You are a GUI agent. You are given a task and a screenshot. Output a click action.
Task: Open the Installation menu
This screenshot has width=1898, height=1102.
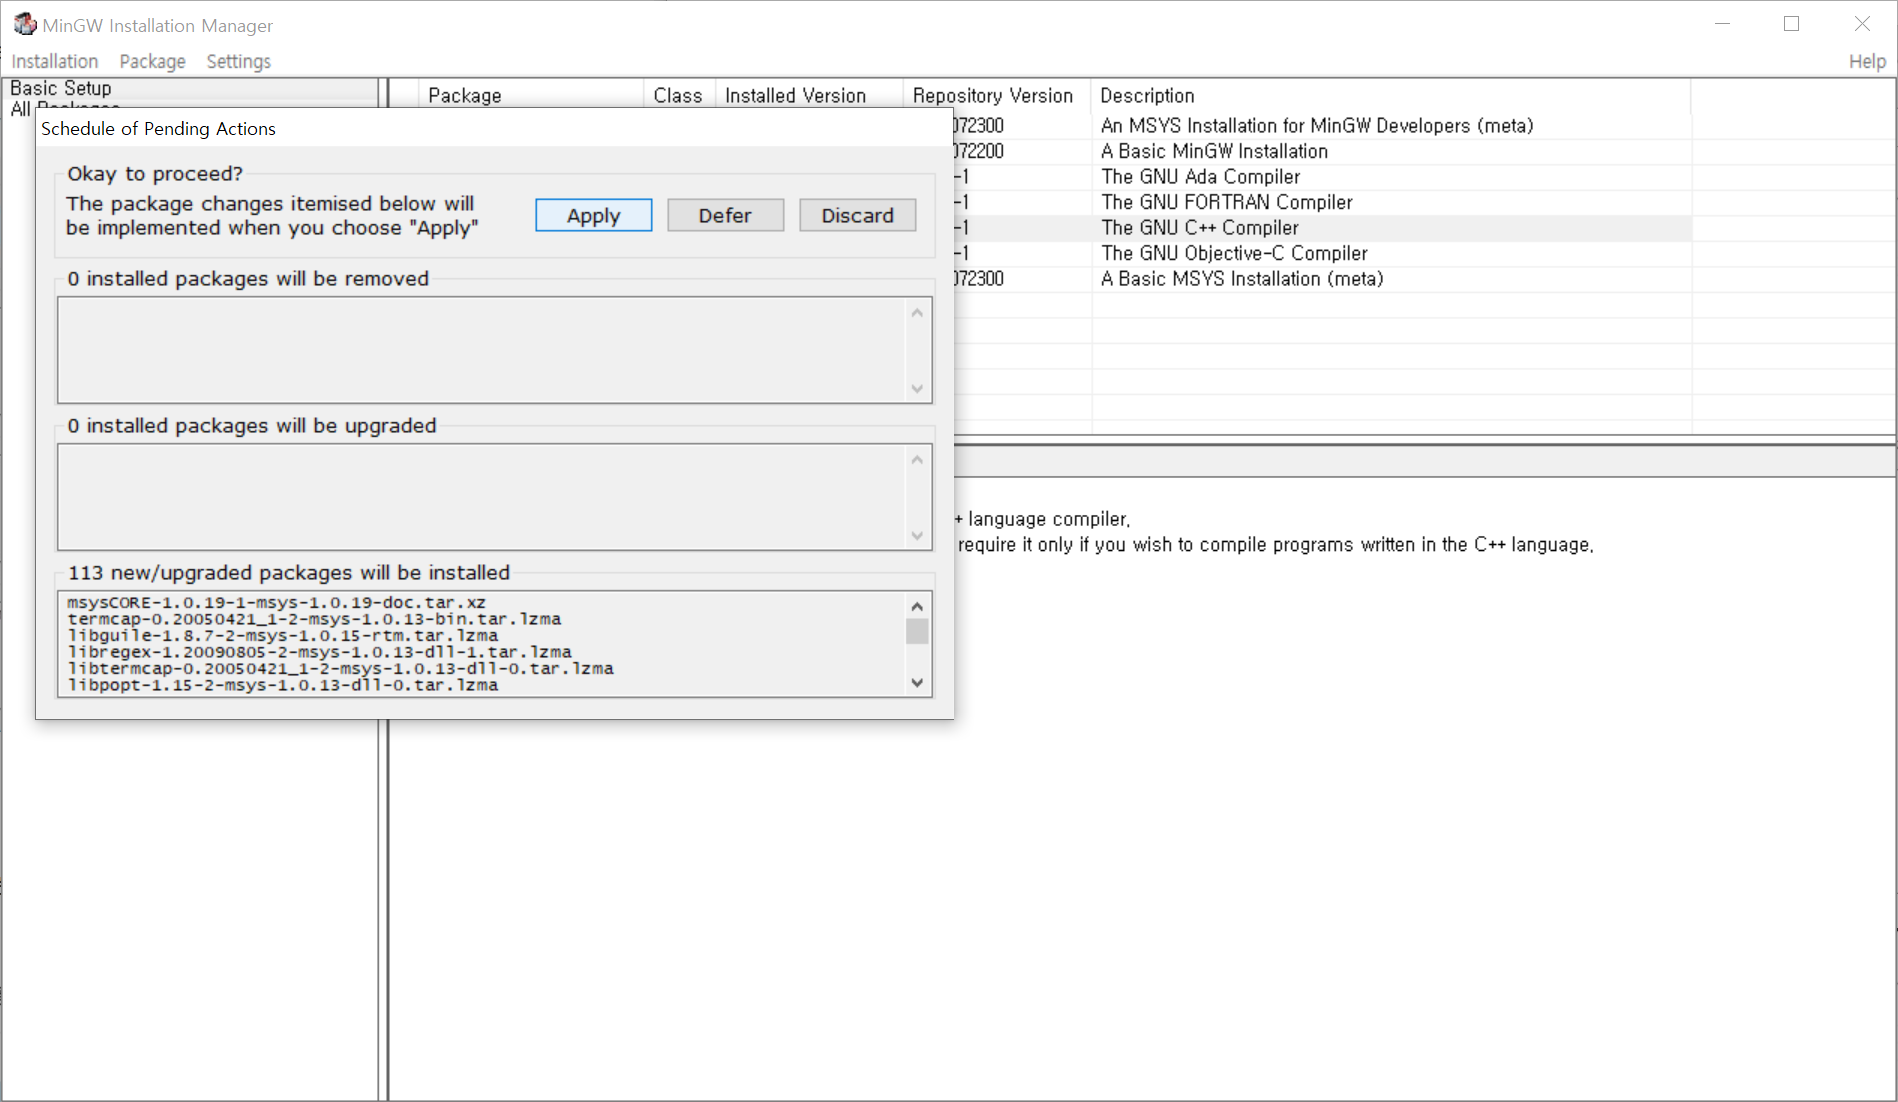[x=54, y=61]
